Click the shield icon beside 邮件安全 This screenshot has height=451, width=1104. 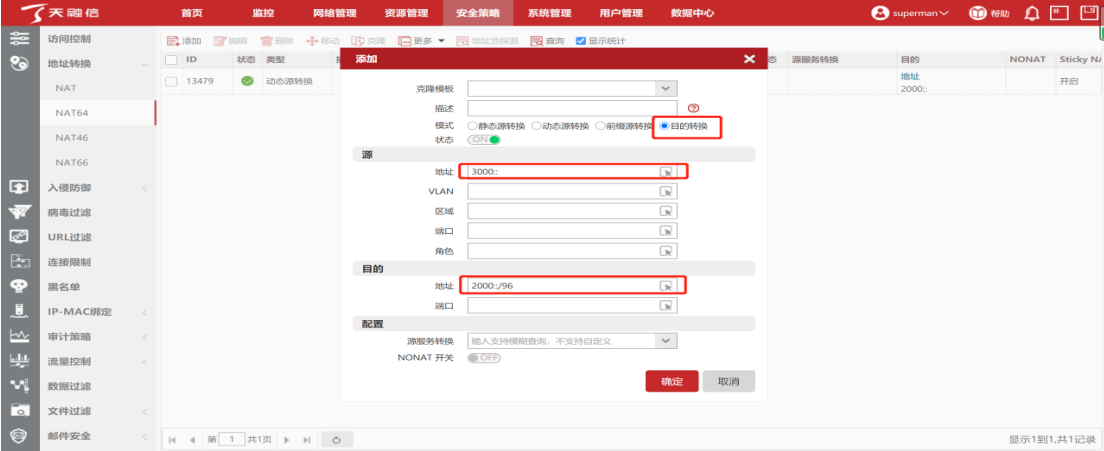click(x=19, y=436)
